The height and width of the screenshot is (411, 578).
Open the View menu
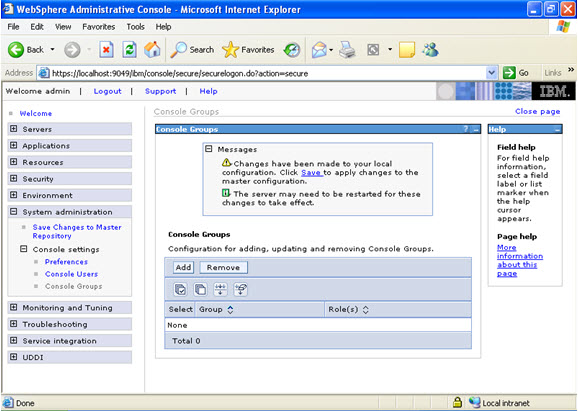coord(63,27)
